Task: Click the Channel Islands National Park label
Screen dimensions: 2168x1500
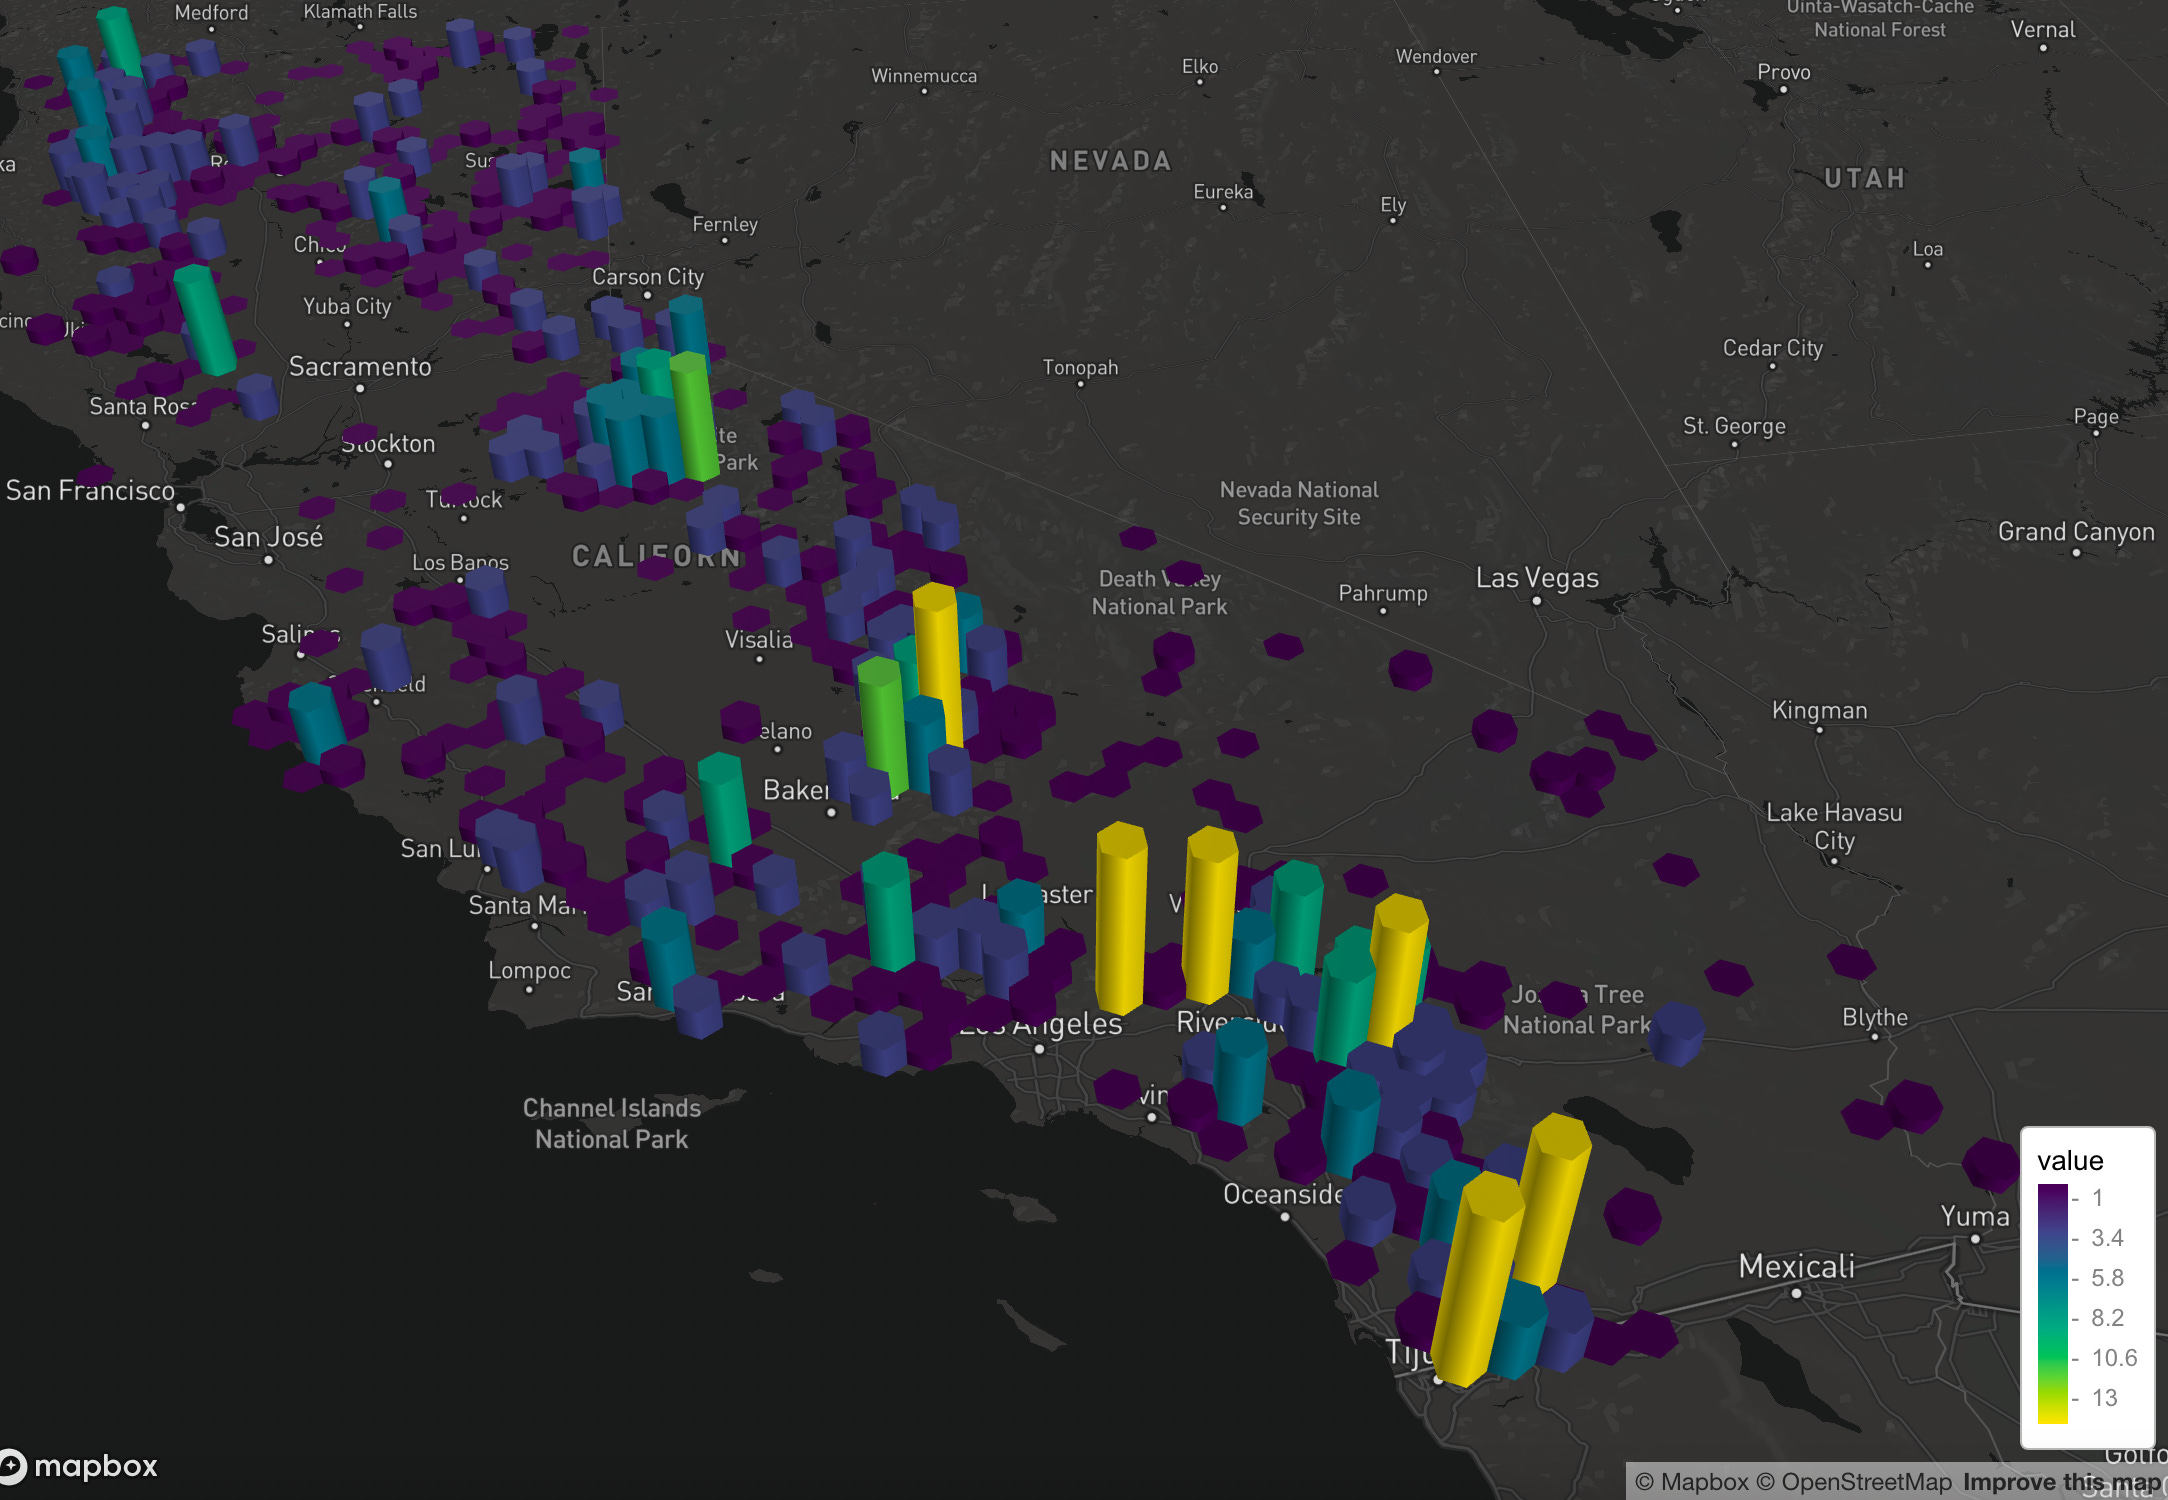Action: click(x=611, y=1123)
